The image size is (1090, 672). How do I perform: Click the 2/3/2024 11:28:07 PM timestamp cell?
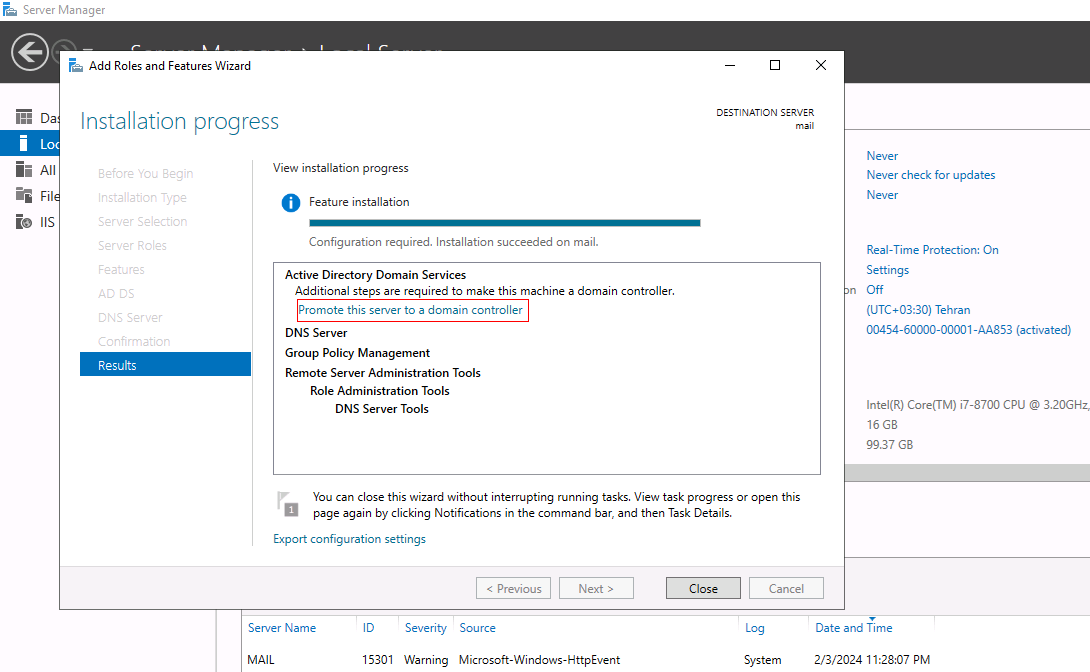click(872, 659)
